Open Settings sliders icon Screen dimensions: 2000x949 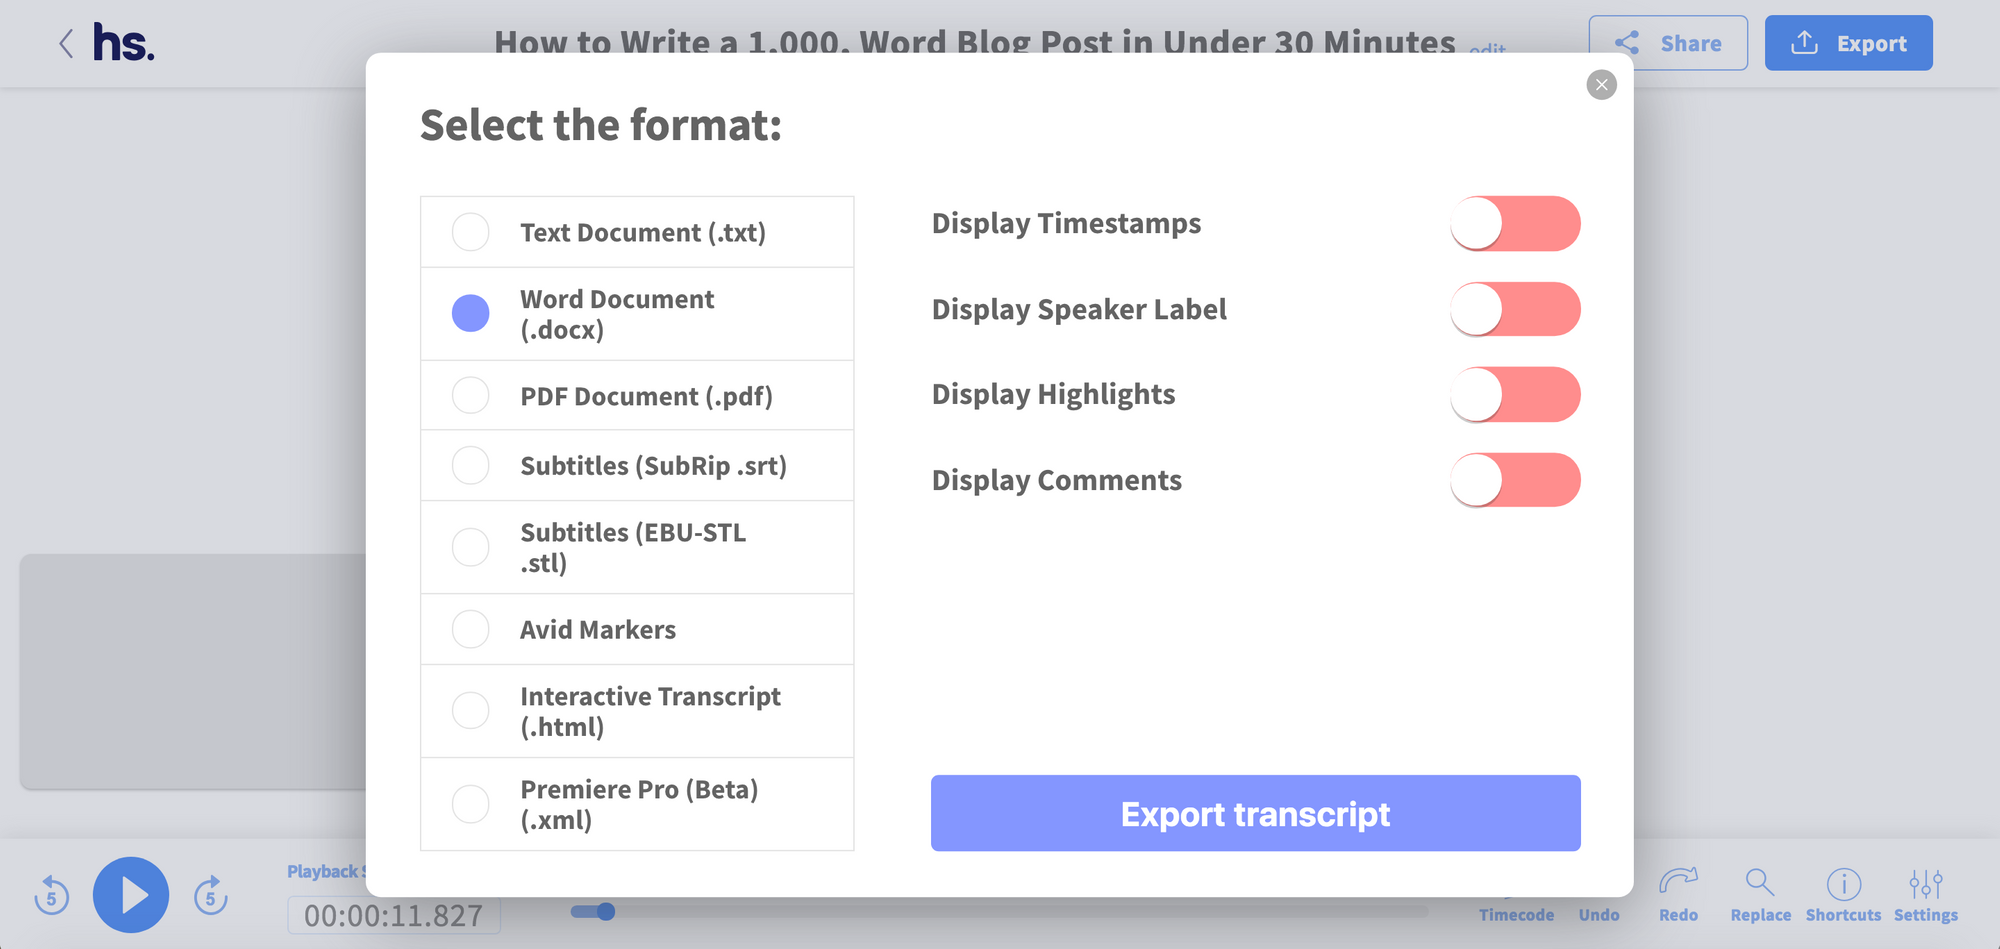click(1925, 884)
